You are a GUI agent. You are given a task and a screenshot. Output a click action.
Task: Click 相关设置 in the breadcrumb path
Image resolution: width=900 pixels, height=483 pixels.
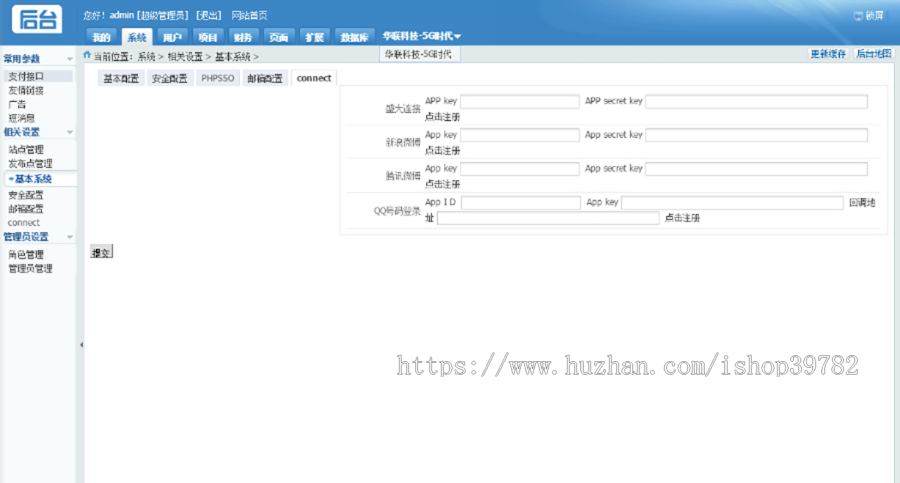click(185, 56)
